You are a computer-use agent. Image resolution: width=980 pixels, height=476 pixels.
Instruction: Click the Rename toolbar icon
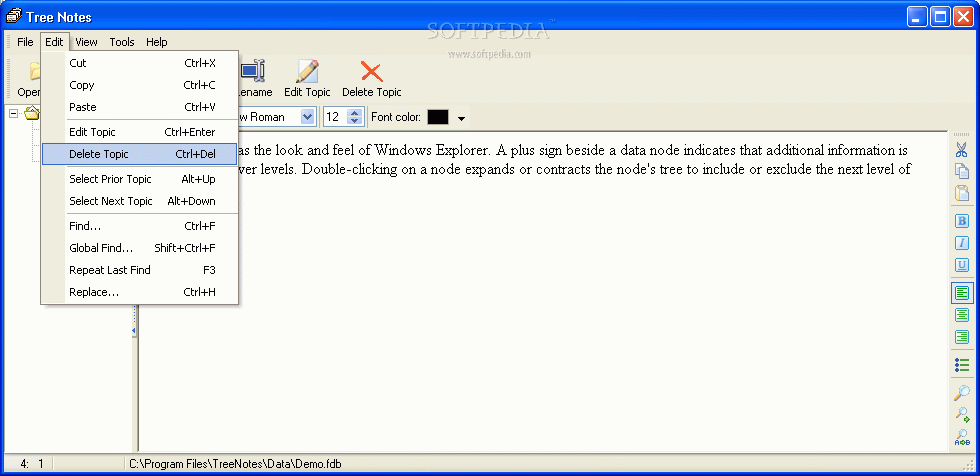pyautogui.click(x=253, y=71)
